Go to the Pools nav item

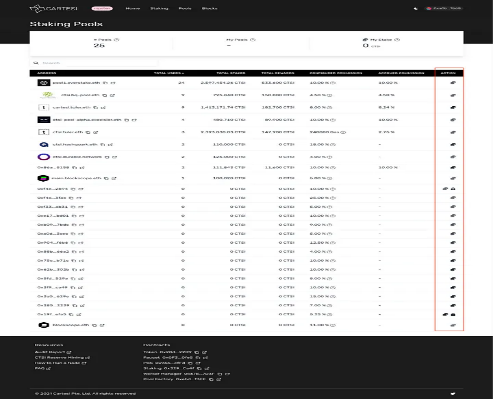point(185,8)
